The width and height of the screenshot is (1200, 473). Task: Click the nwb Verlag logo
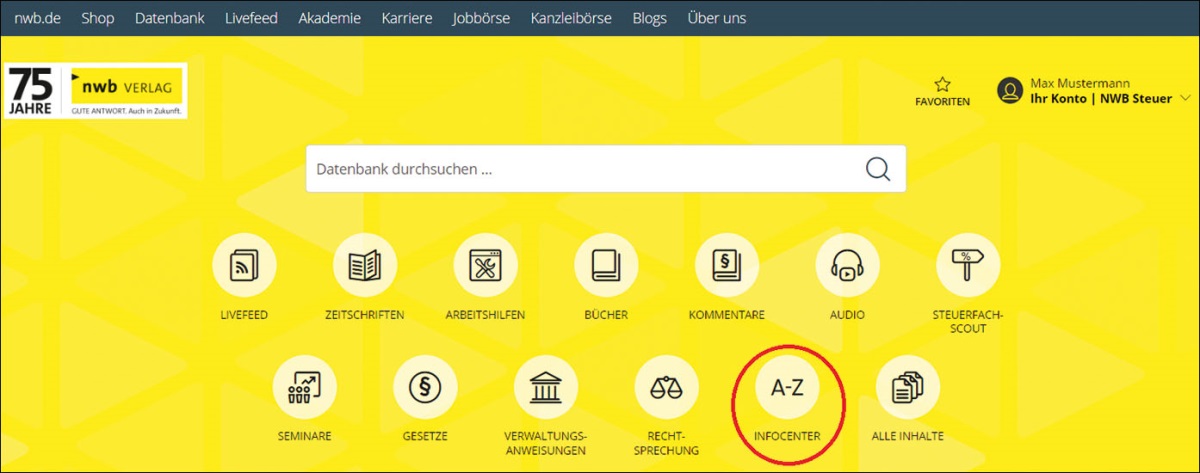coord(126,92)
